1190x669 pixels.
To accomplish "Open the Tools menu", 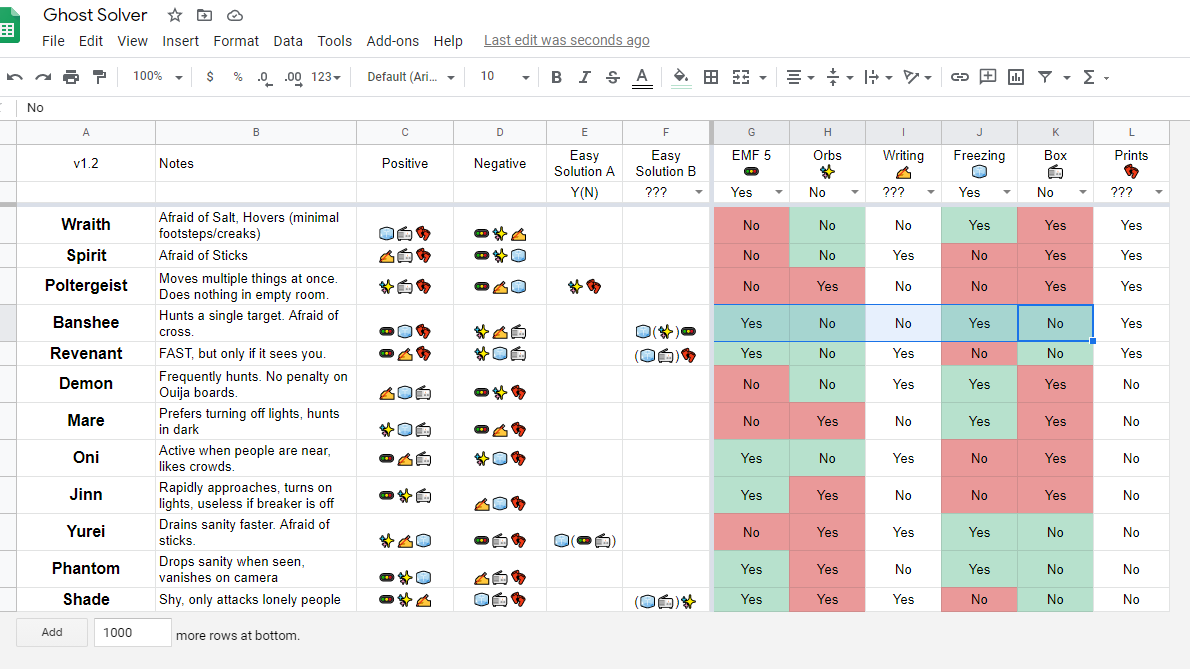I will coord(335,41).
